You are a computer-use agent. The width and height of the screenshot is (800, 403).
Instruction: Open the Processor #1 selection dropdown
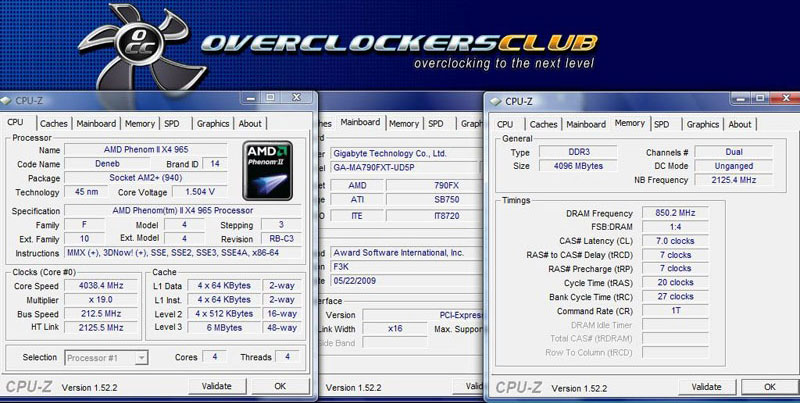coord(106,358)
